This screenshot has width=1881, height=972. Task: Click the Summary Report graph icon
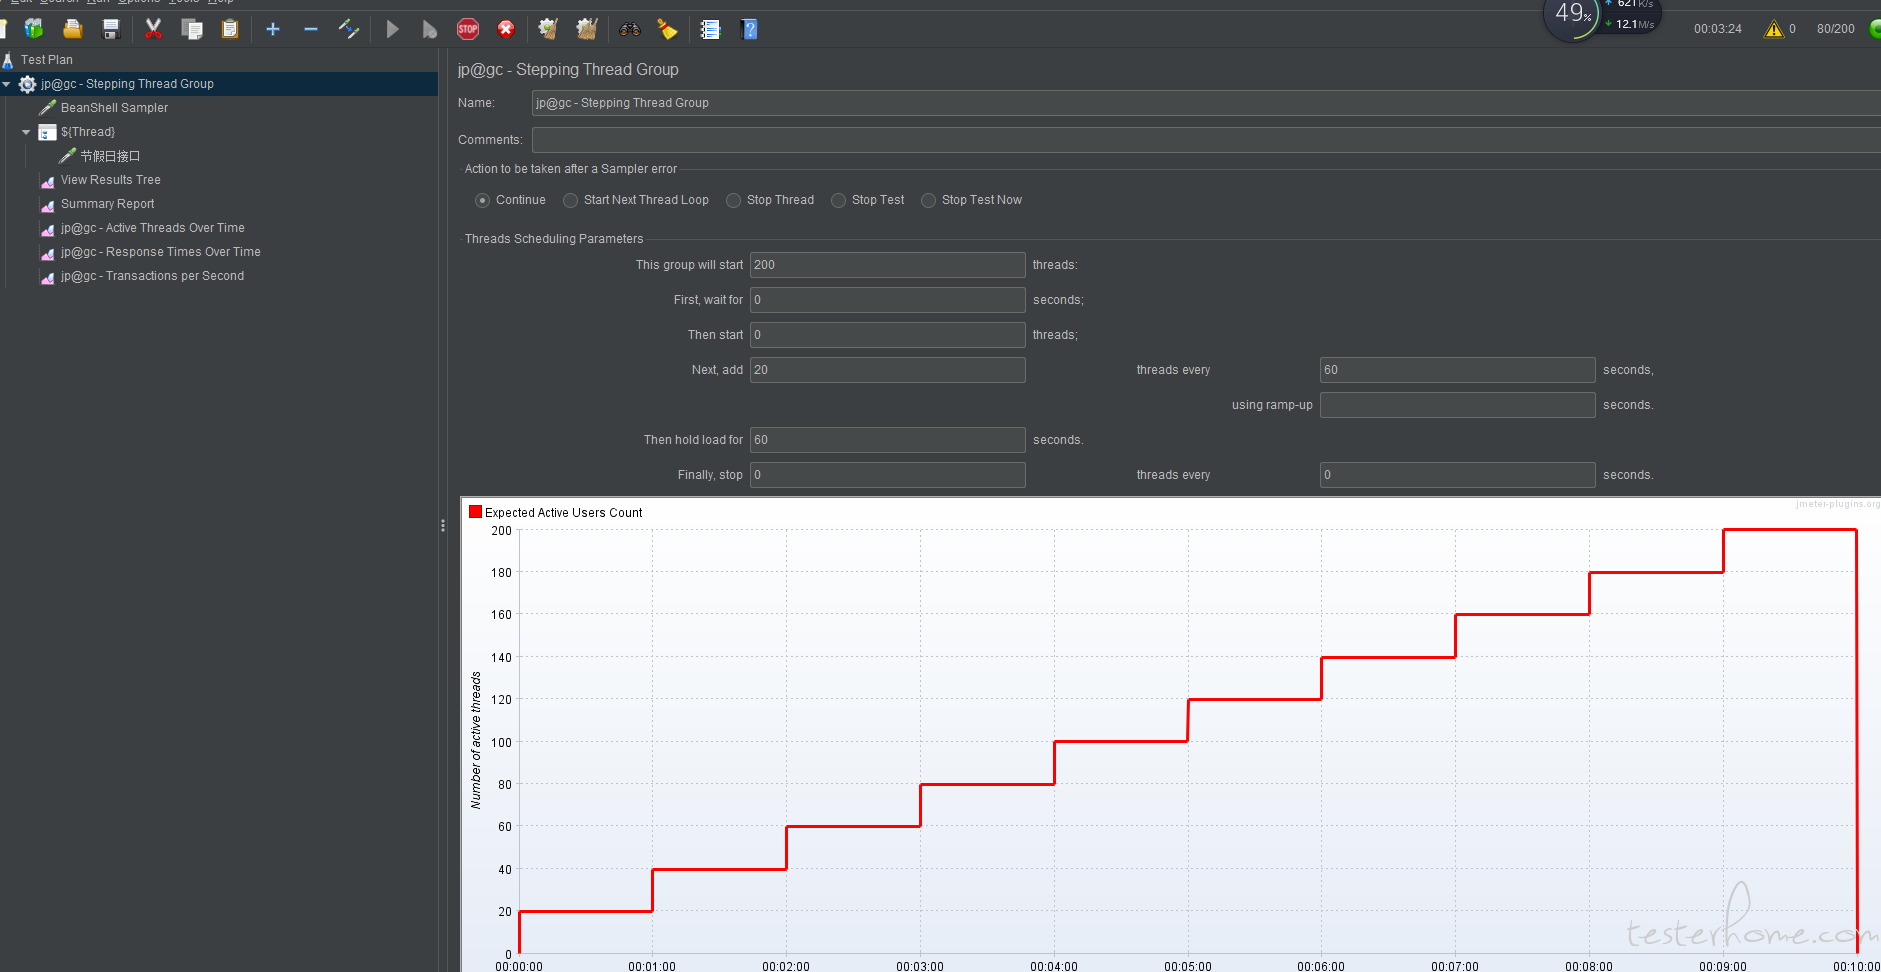pyautogui.click(x=47, y=204)
